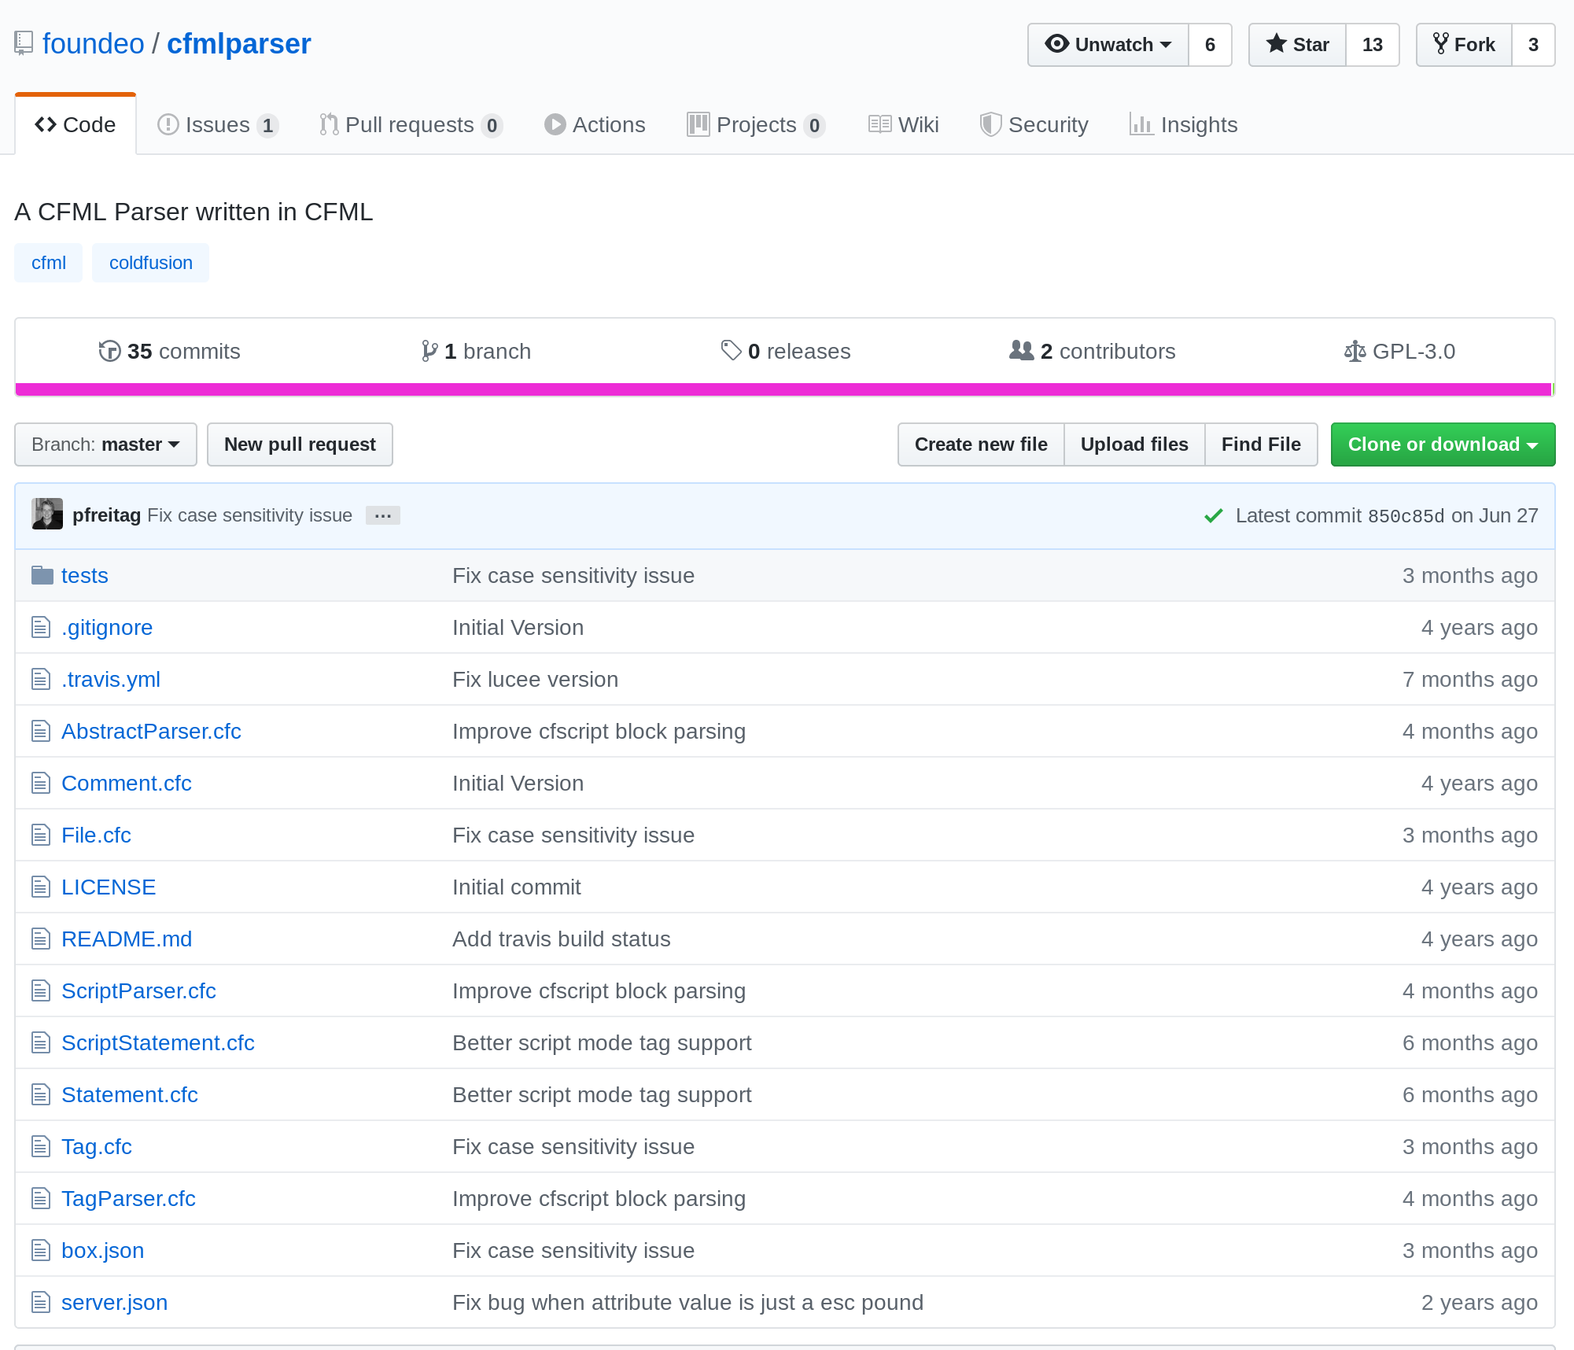Viewport: 1574px width, 1350px height.
Task: Click the file icon beside box.json
Action: pos(40,1251)
